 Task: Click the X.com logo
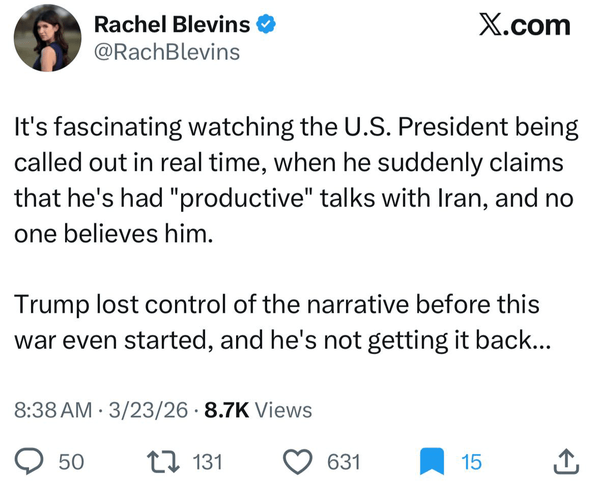pos(525,25)
